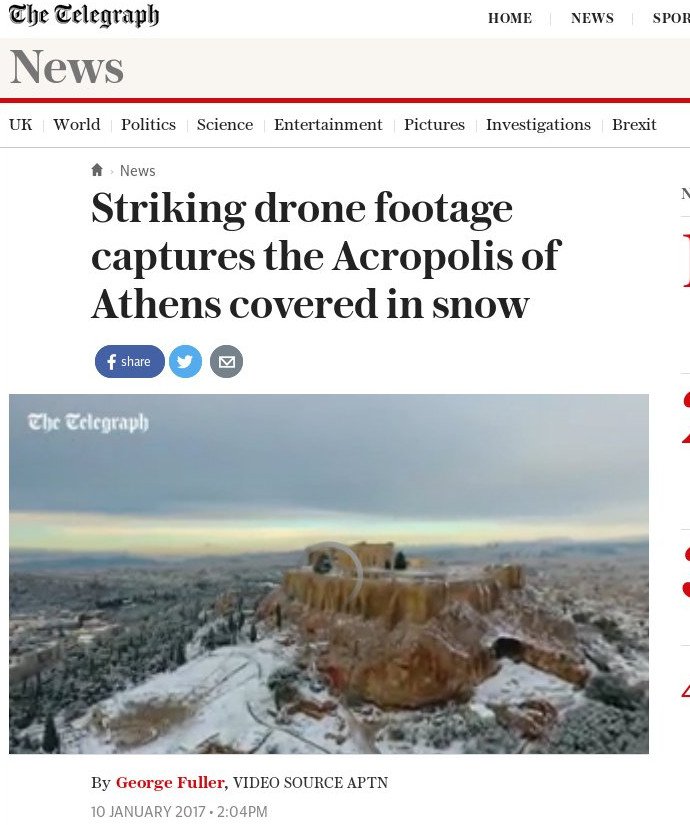690x825 pixels.
Task: Go to homepage via breadcrumb house icon
Action: (x=97, y=170)
